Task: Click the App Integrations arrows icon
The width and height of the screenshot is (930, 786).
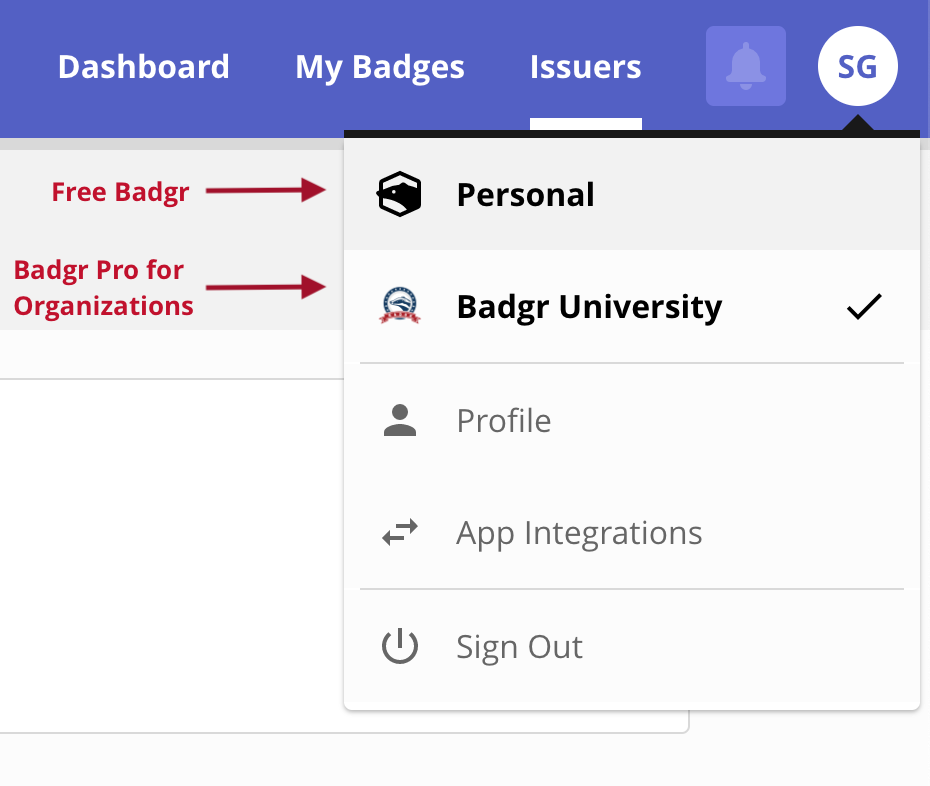Action: pyautogui.click(x=399, y=533)
